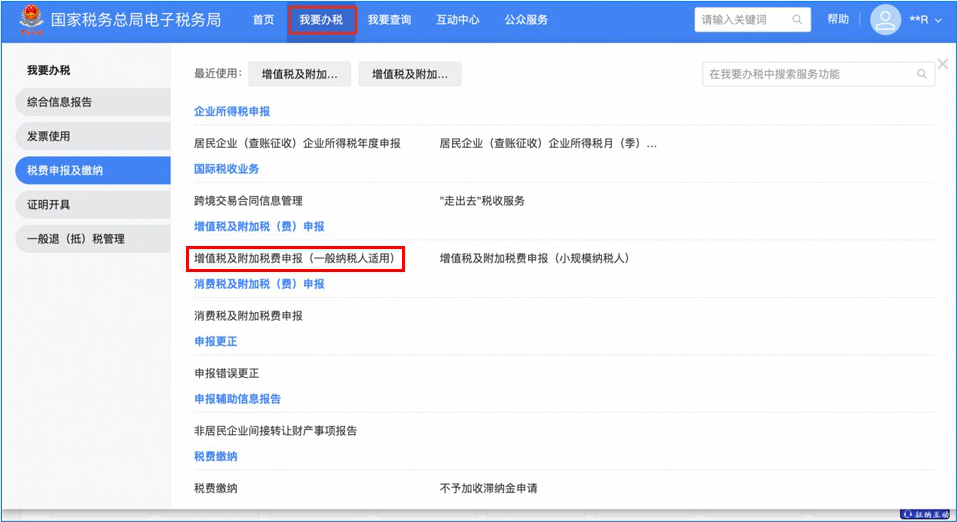Open 发票使用 sidebar item

92,136
